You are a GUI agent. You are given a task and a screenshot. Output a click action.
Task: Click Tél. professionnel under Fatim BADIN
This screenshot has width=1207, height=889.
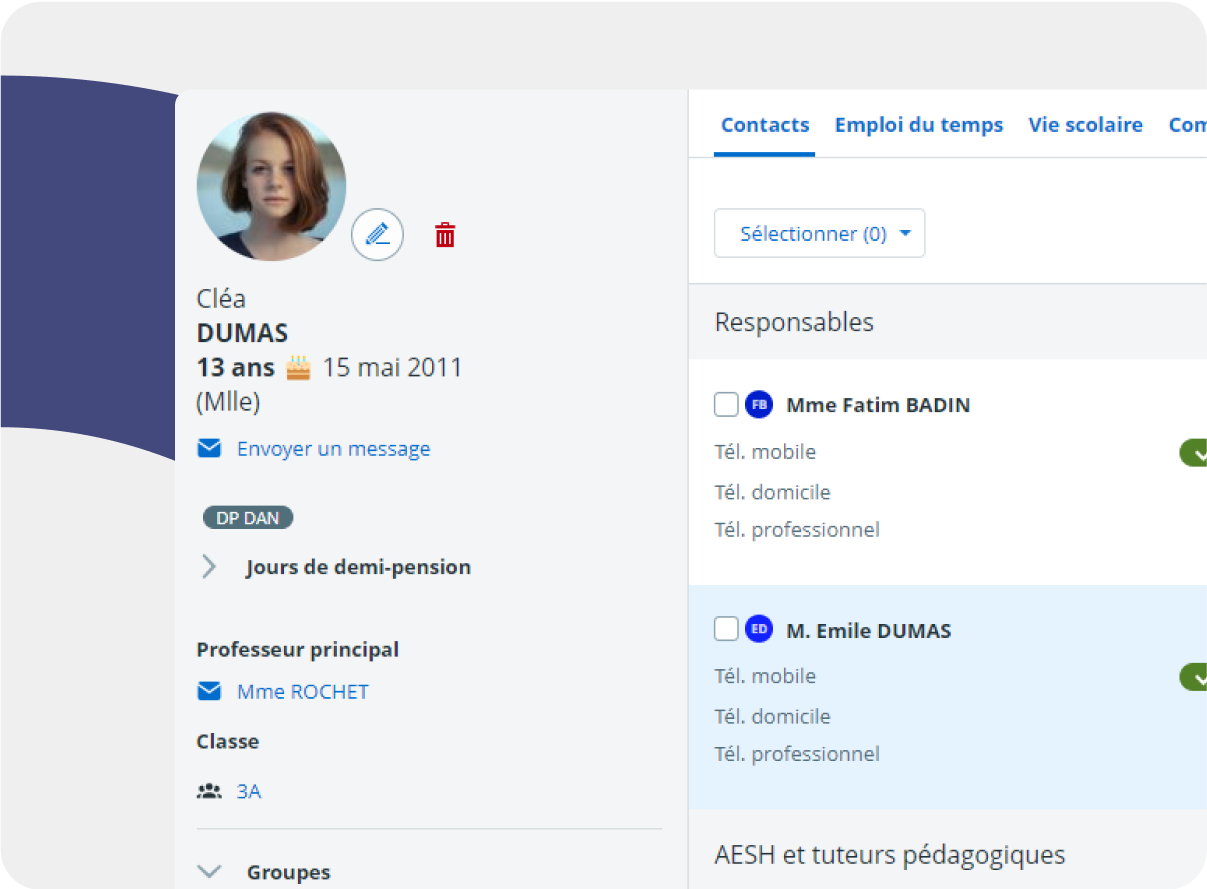click(x=797, y=530)
